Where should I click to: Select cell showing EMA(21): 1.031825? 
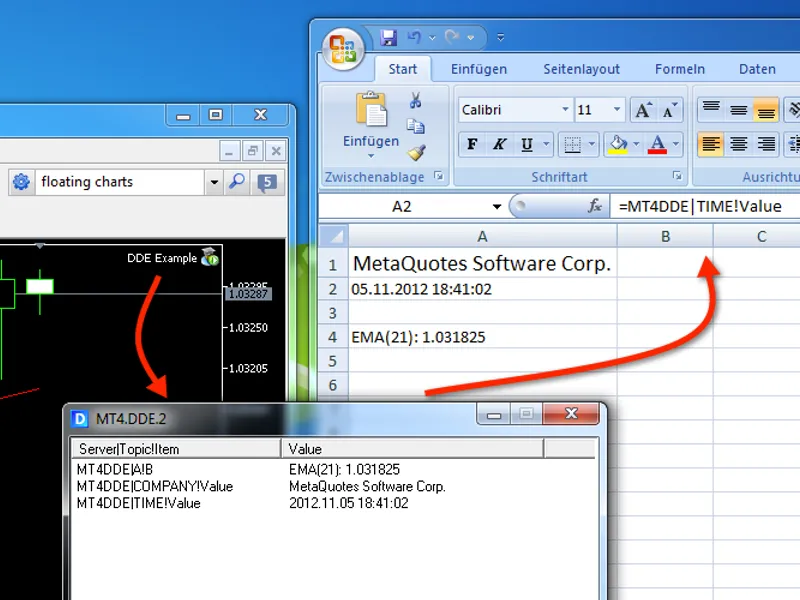pos(483,337)
